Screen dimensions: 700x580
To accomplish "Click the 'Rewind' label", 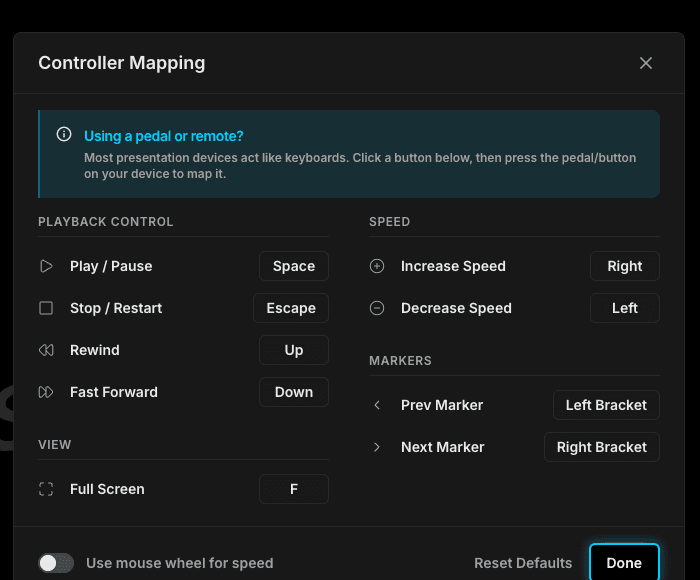I will pyautogui.click(x=95, y=350).
